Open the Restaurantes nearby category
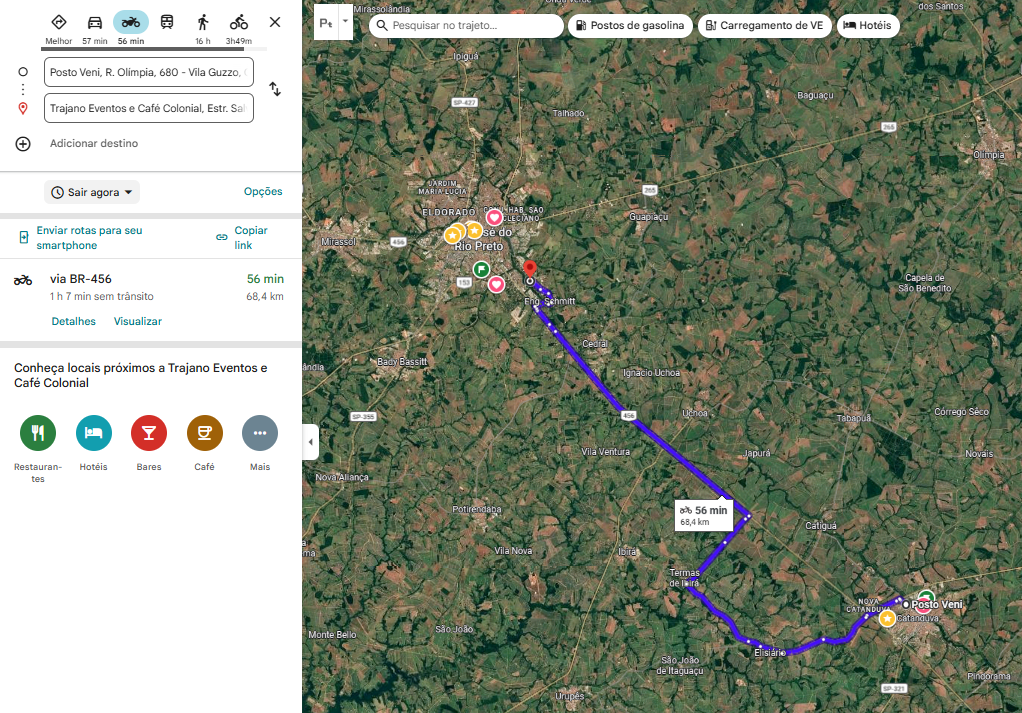 (38, 433)
